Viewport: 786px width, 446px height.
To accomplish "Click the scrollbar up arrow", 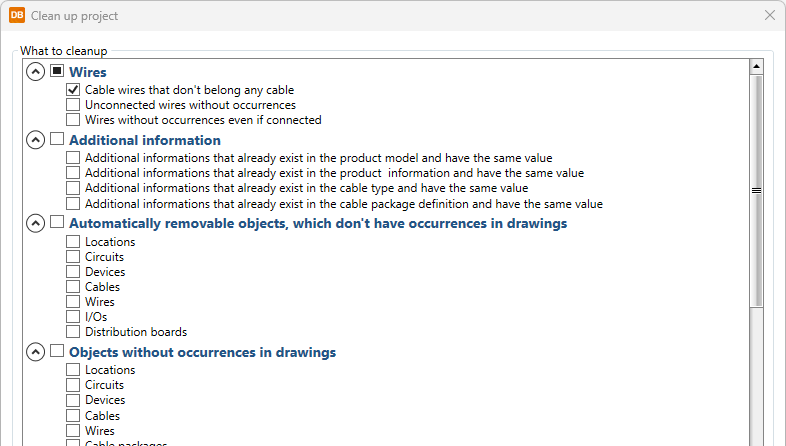I will tap(756, 66).
